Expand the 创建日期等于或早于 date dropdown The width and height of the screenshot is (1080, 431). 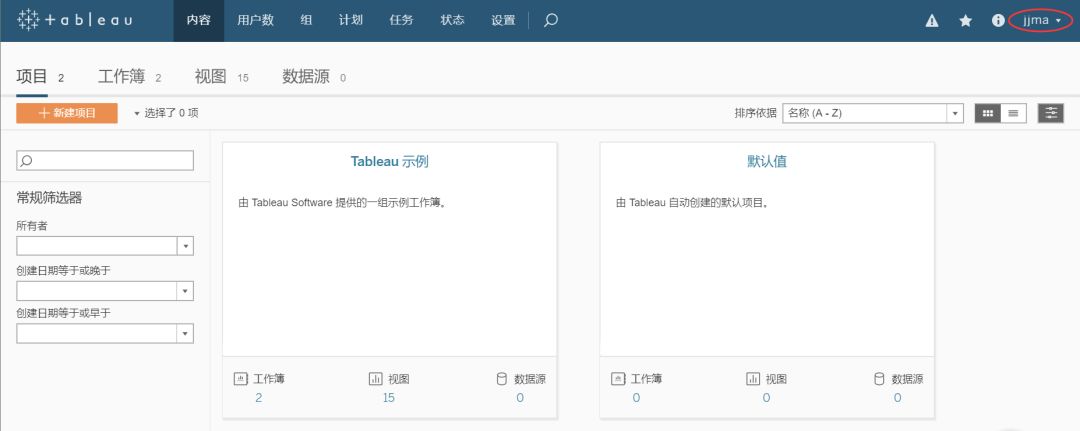point(185,334)
